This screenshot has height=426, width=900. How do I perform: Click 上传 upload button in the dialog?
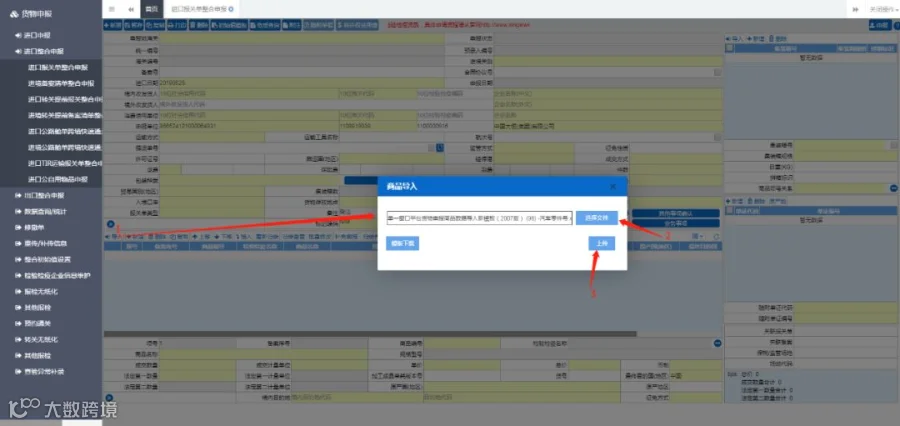tap(602, 243)
